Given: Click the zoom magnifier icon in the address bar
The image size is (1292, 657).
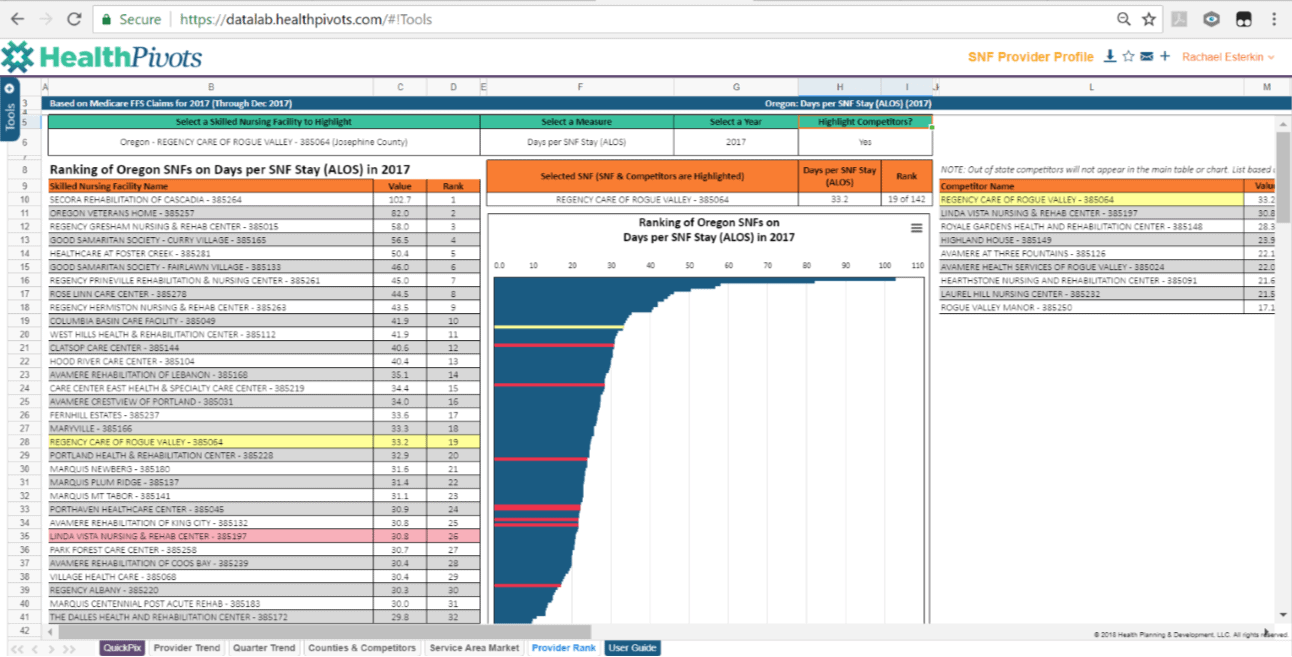Looking at the screenshot, I should pos(1125,19).
